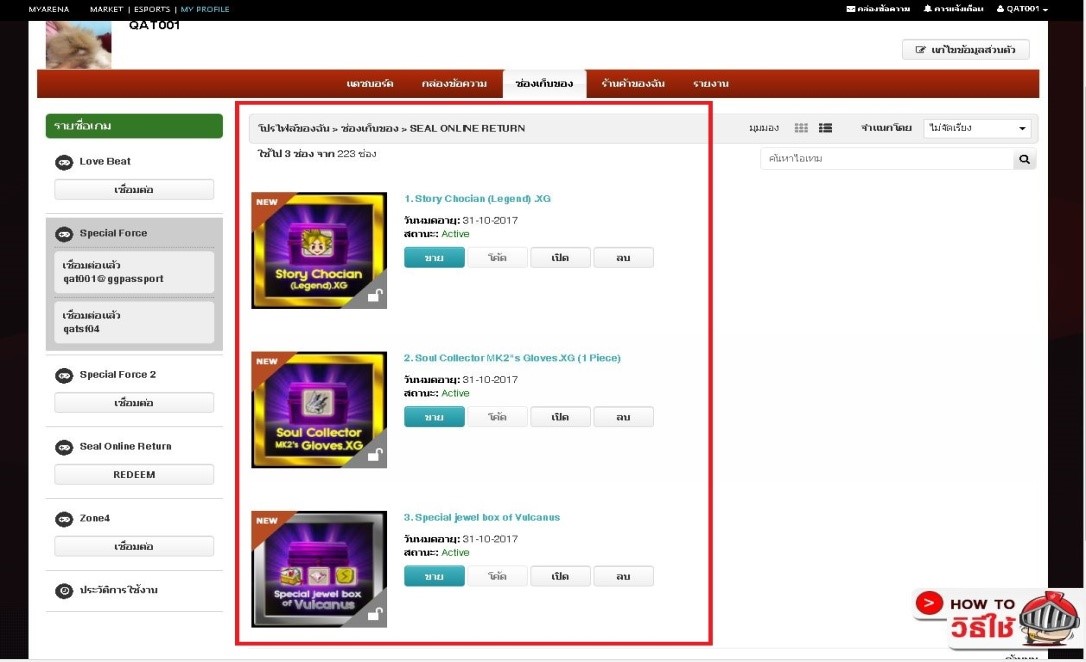Click the Special Force 2 game icon
This screenshot has width=1086, height=662.
coord(63,375)
